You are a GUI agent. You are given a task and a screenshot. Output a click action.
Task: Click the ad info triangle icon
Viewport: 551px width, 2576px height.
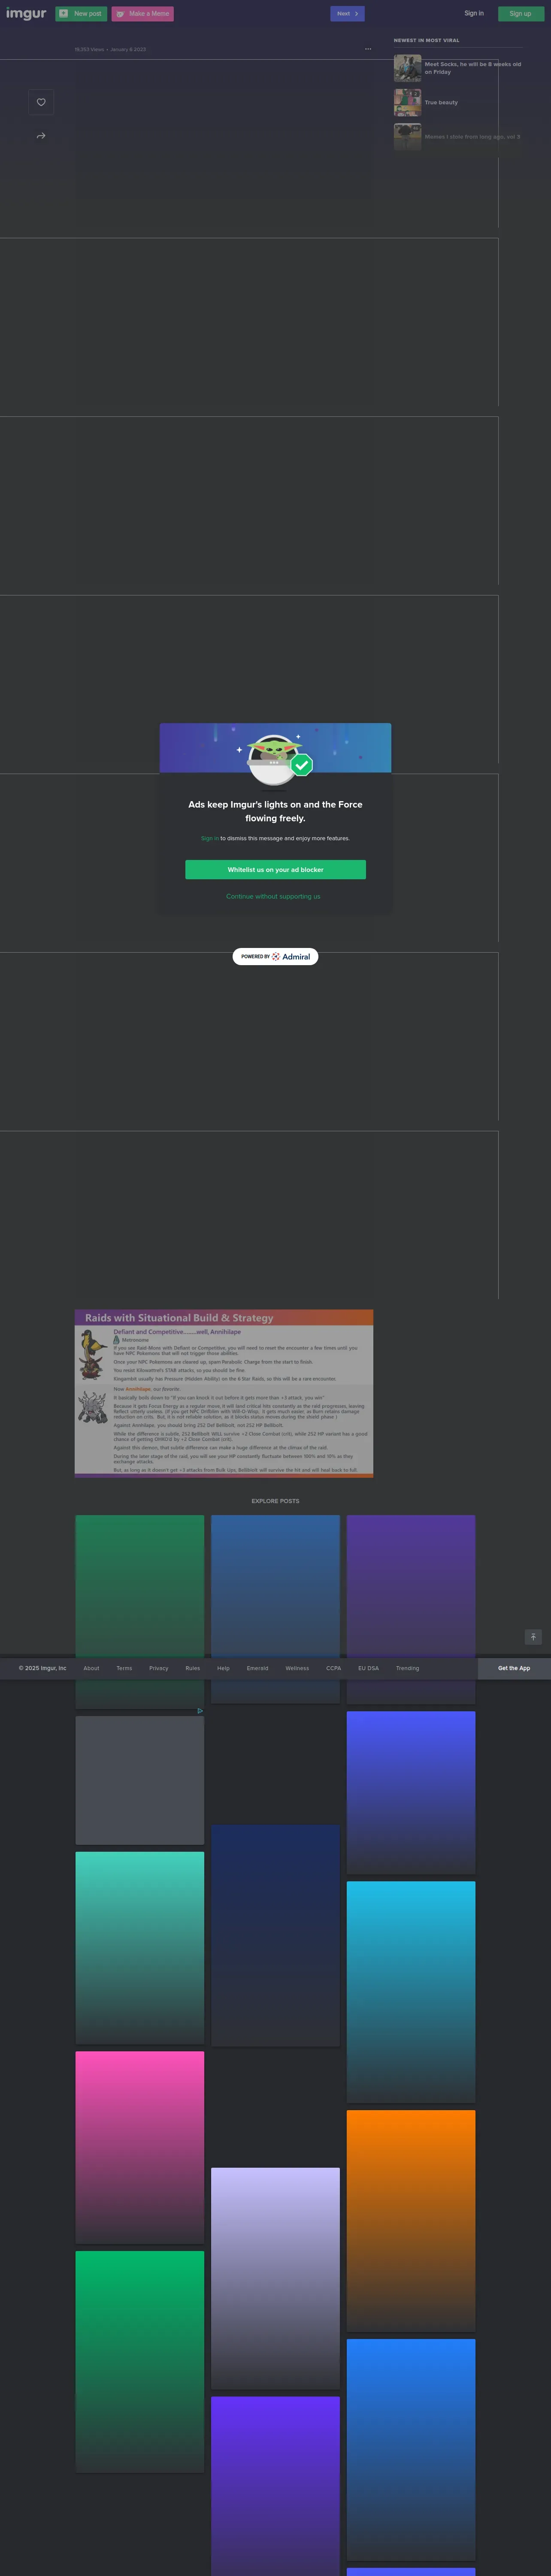[x=200, y=1711]
